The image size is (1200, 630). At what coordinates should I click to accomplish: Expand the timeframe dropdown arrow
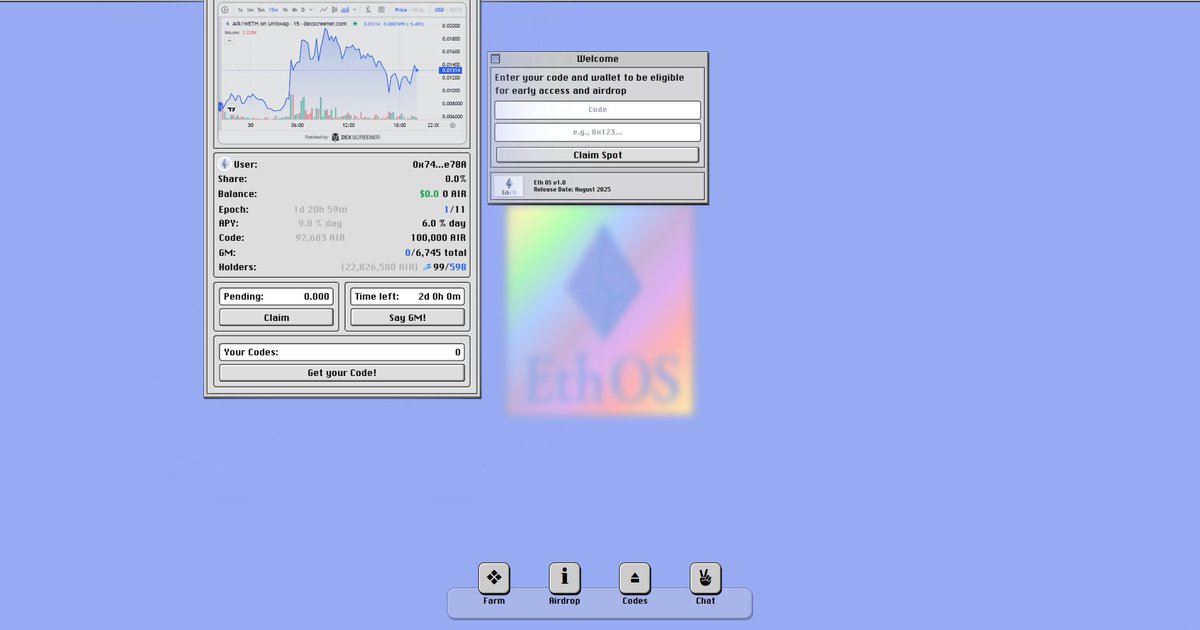[311, 10]
